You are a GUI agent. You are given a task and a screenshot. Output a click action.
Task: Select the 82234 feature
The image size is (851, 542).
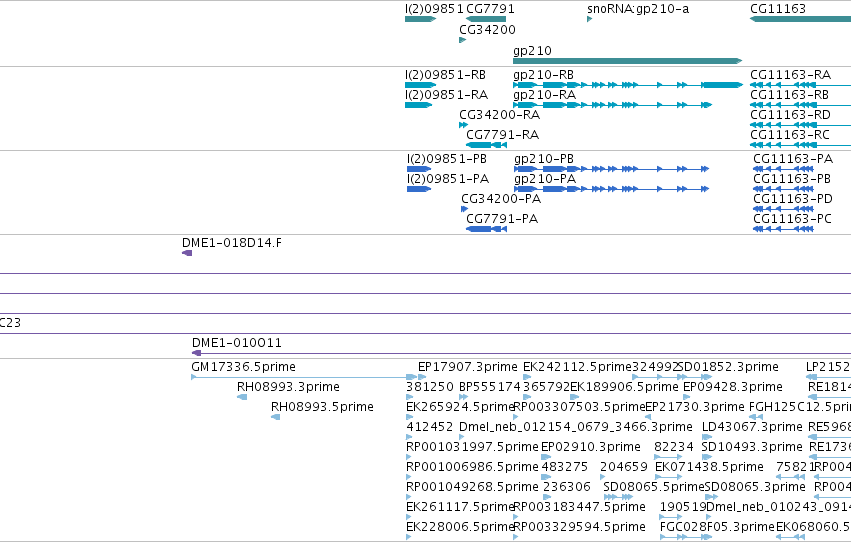point(668,457)
